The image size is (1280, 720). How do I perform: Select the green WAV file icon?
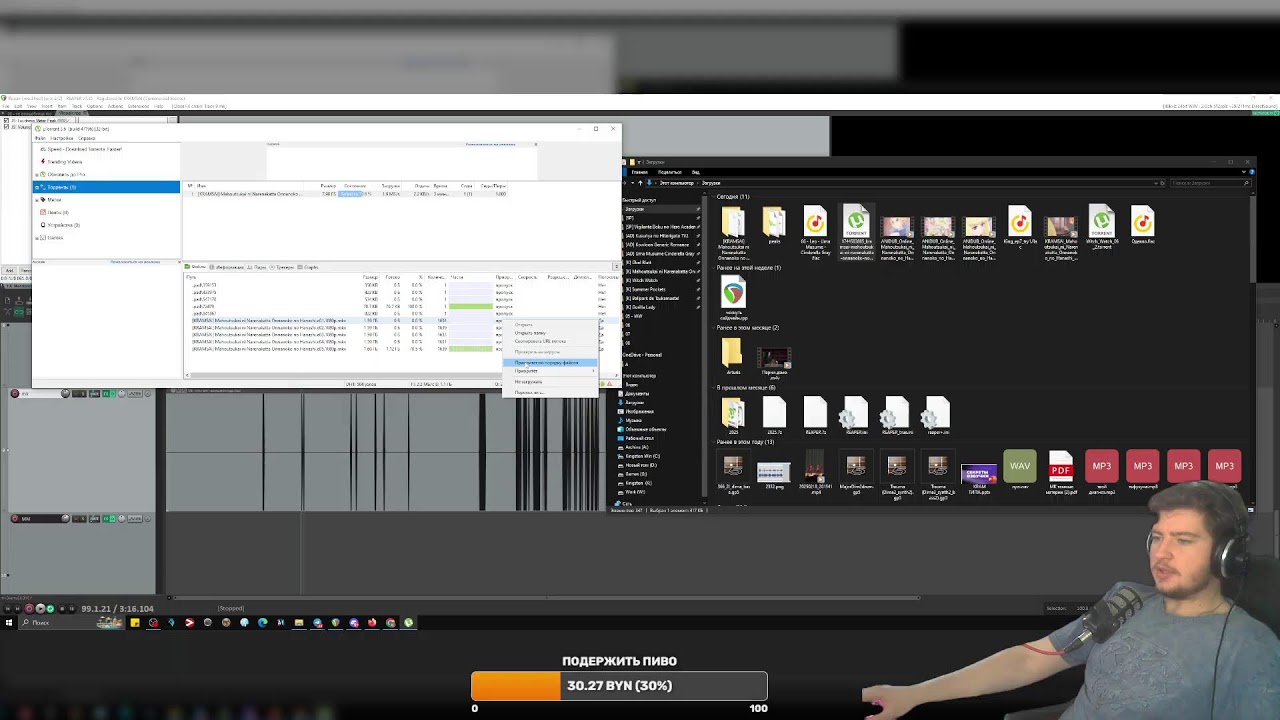1020,466
